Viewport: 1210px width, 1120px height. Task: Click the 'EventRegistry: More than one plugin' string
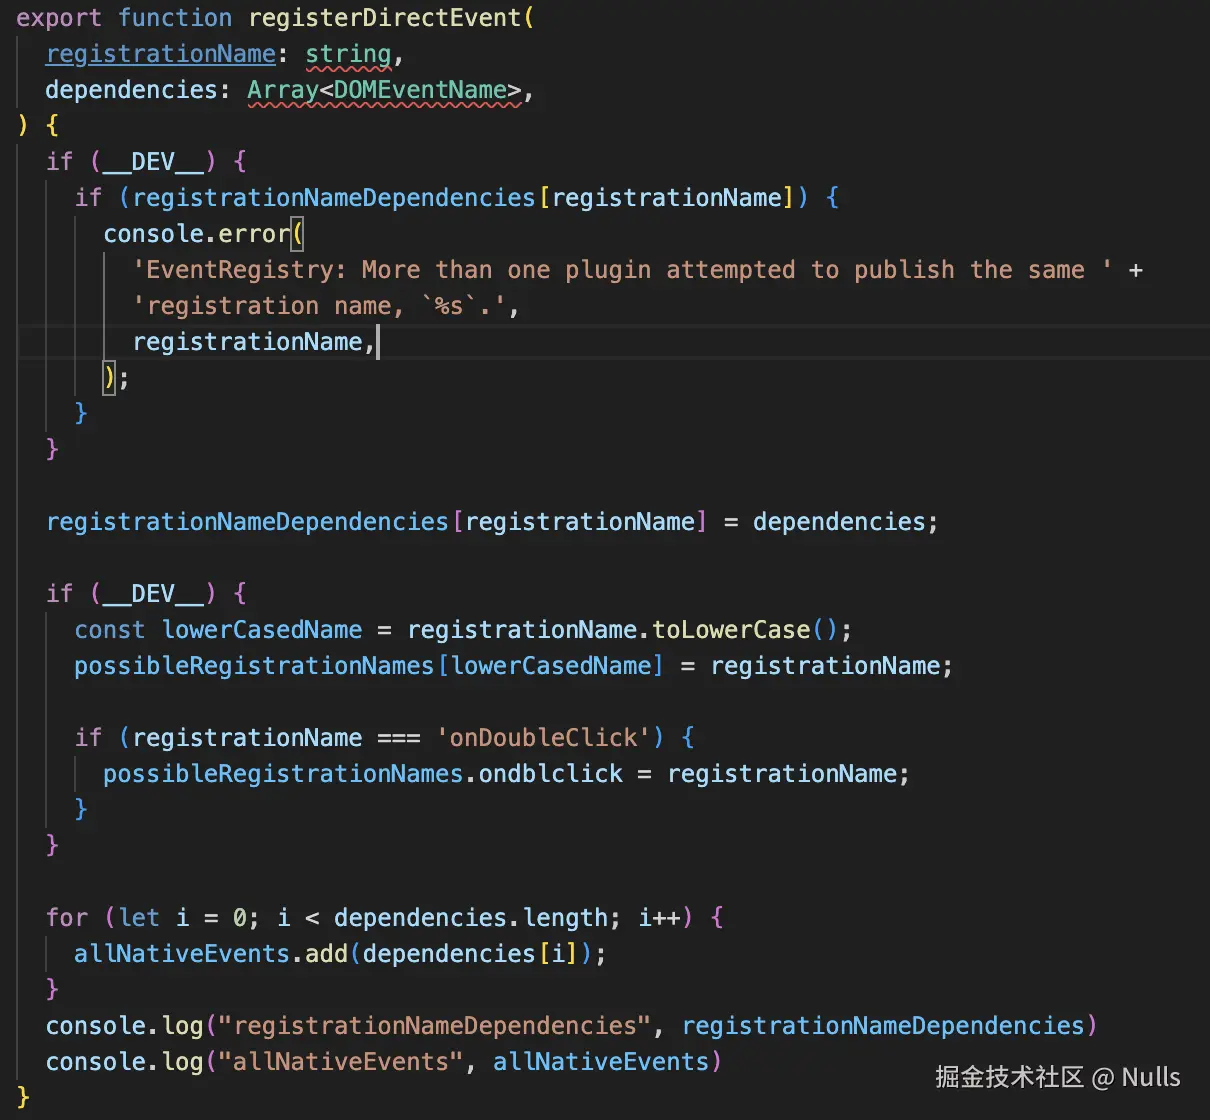pos(623,270)
